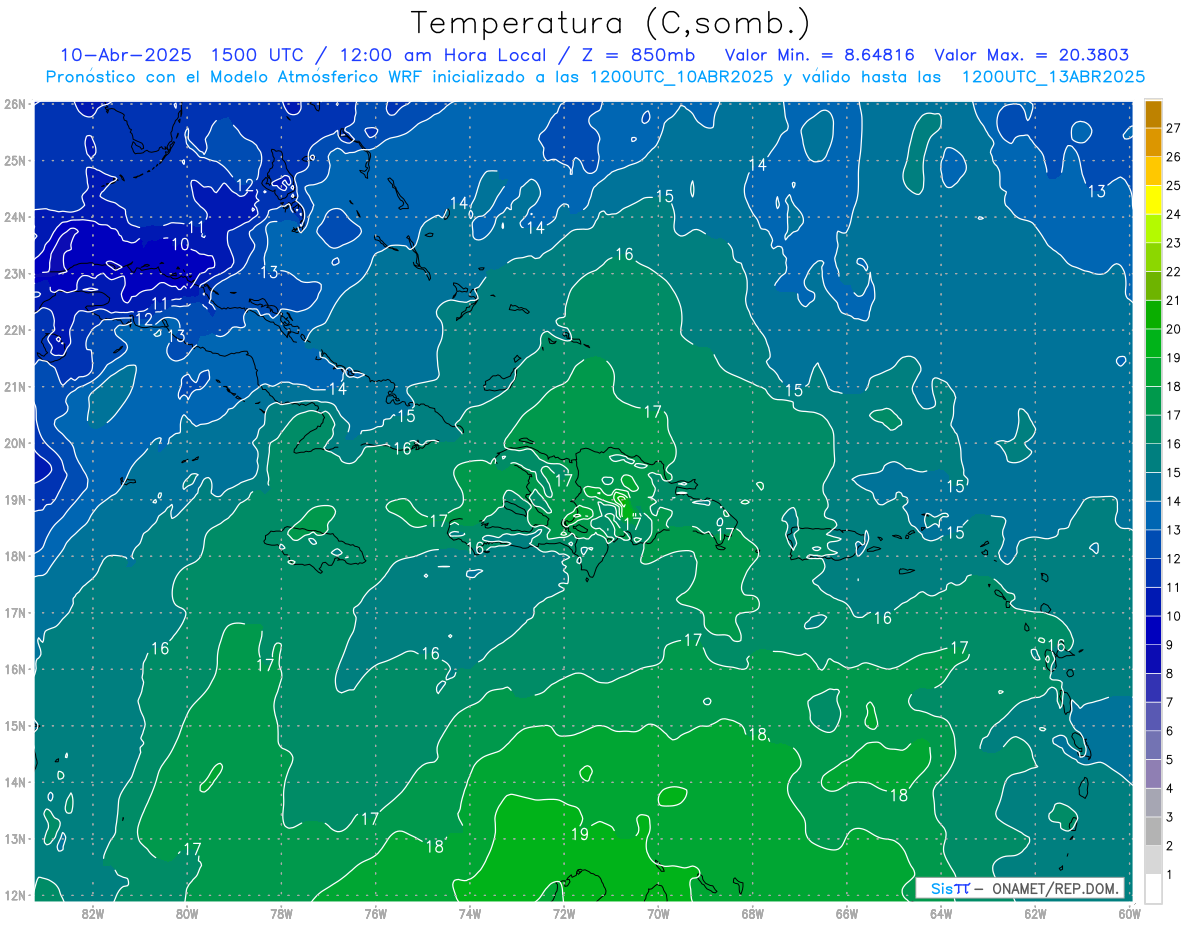Click 'Valor Max. = 20.3803' in header

1032,55
